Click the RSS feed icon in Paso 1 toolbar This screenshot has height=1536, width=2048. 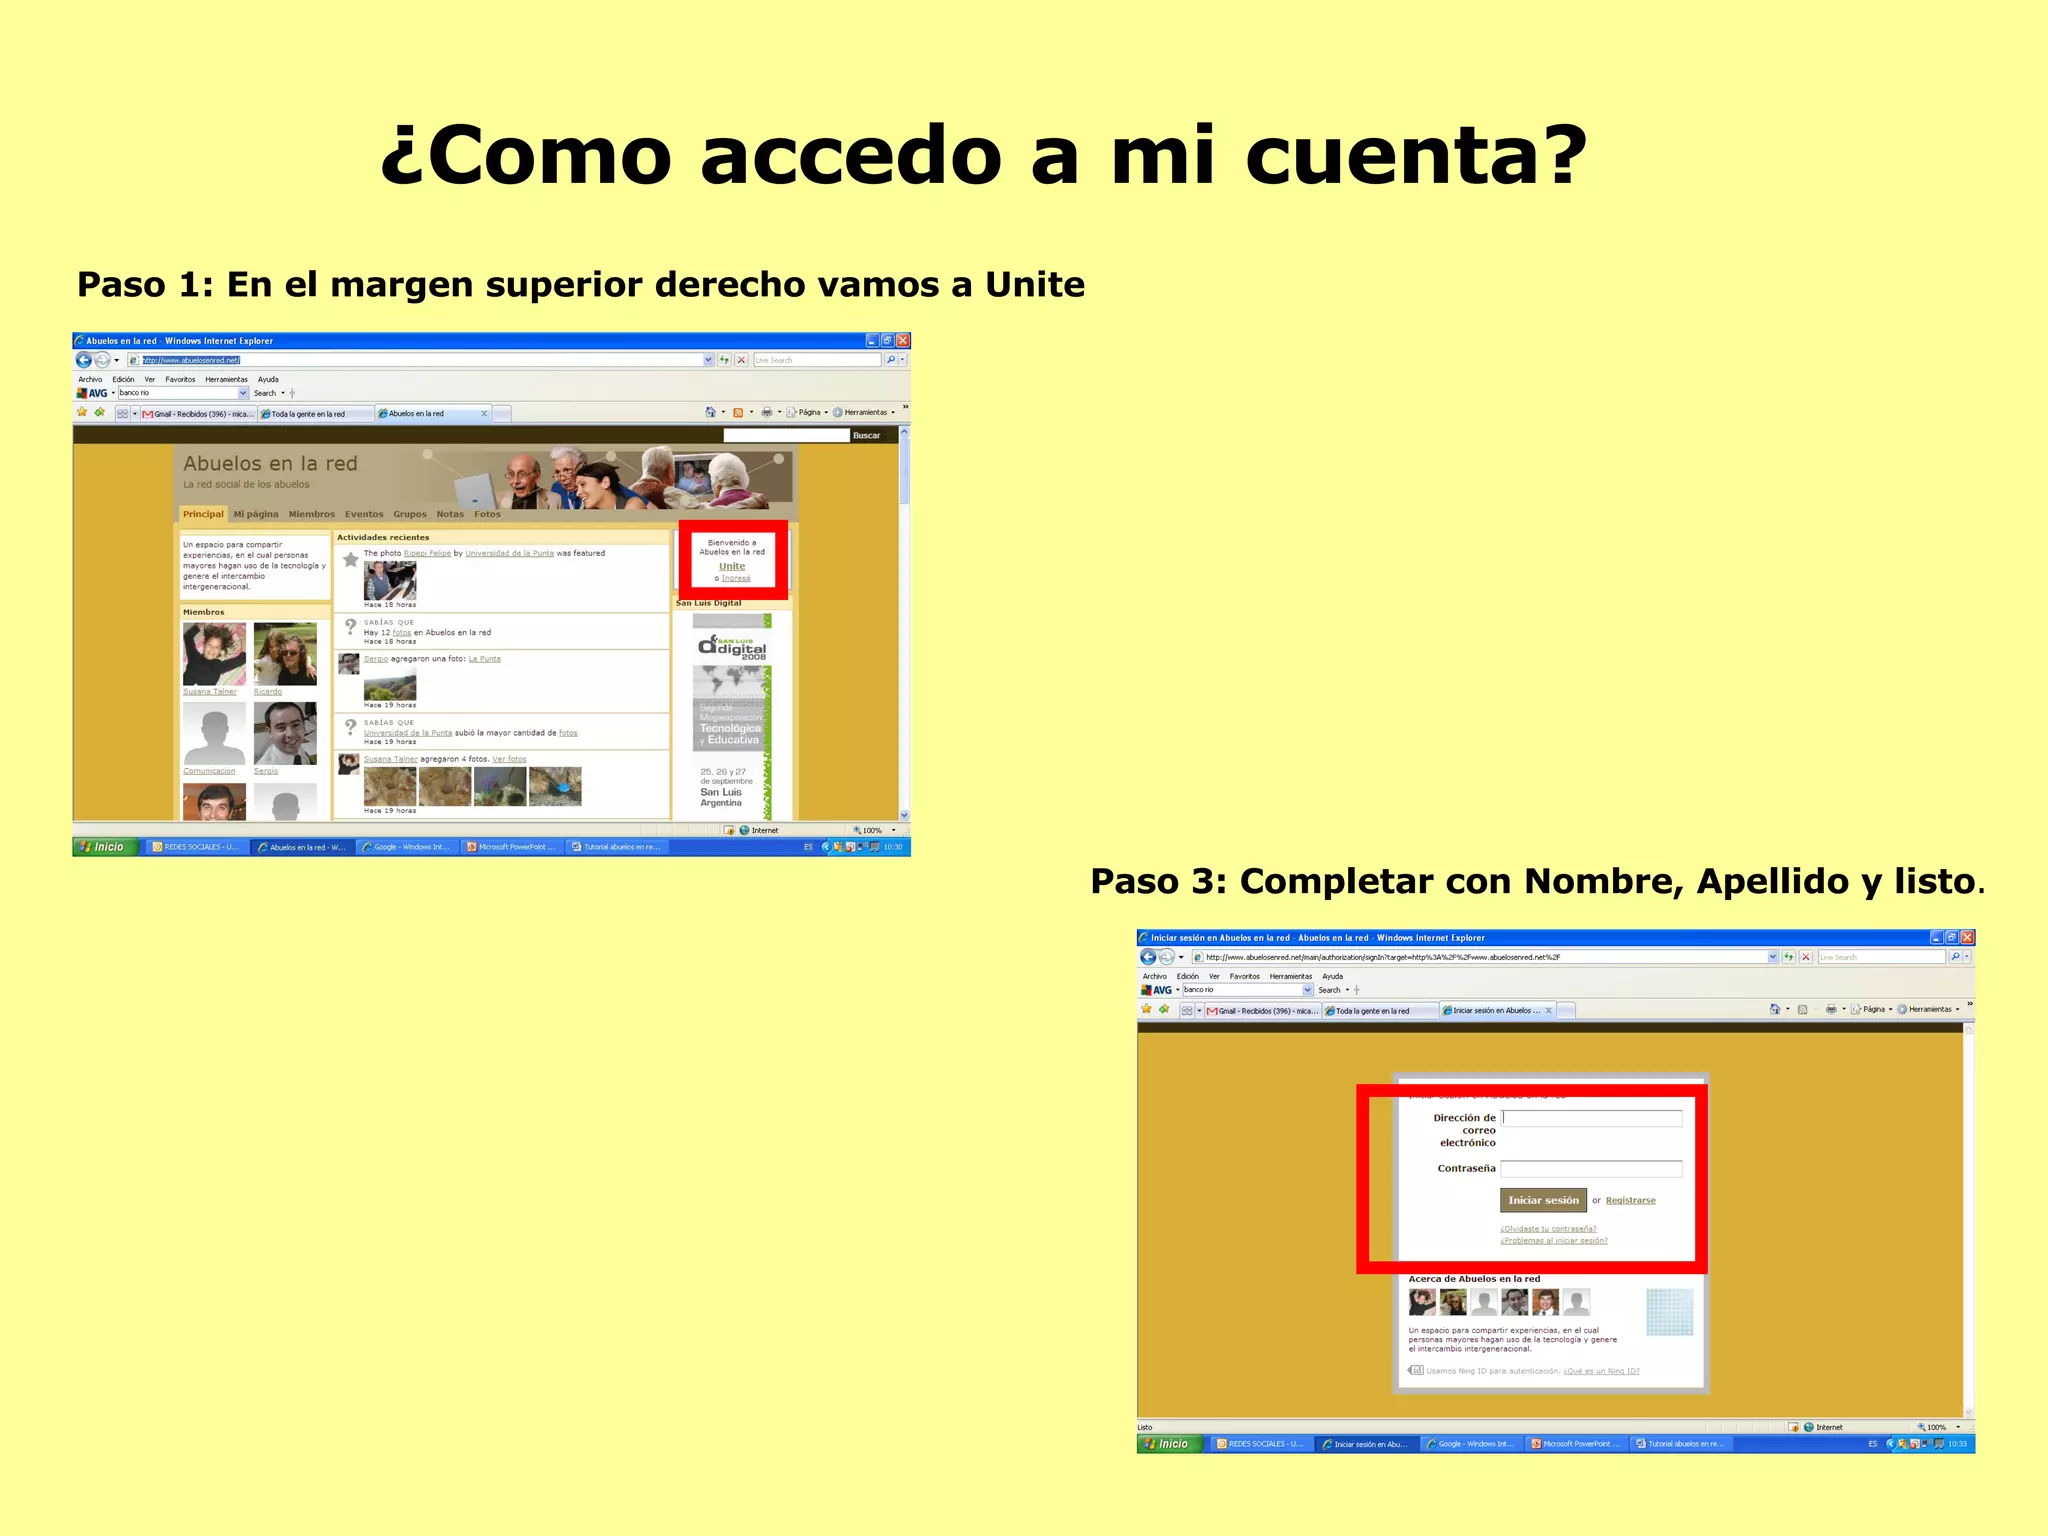click(738, 412)
